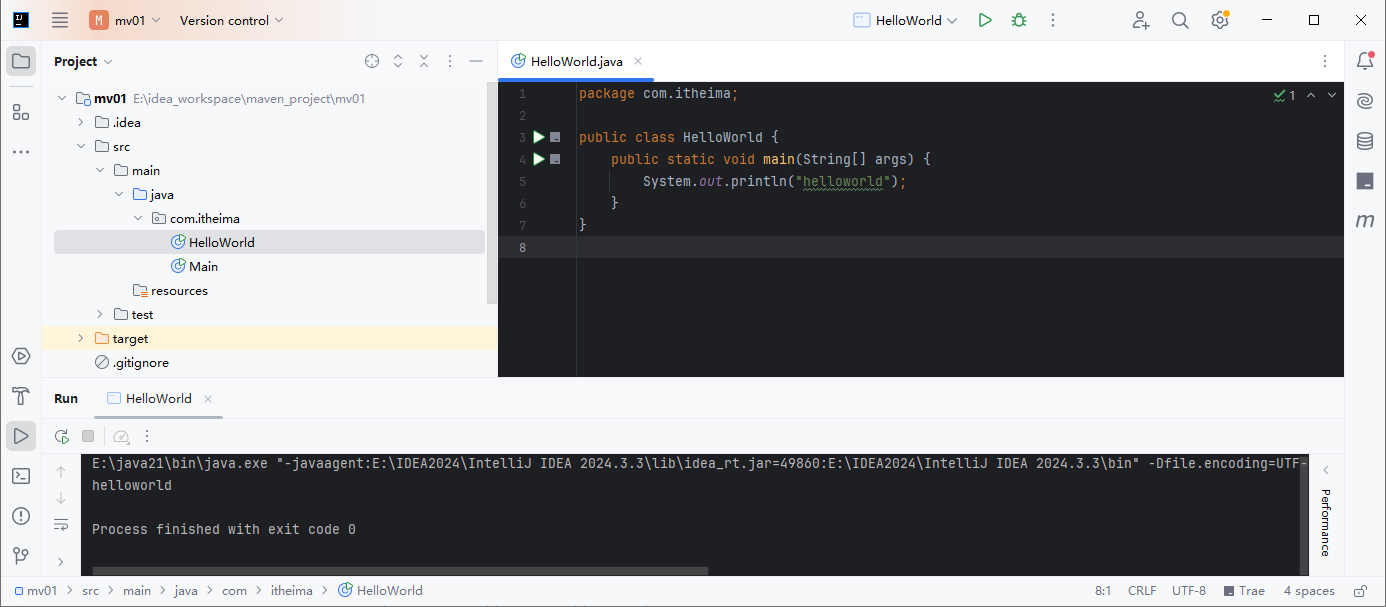The height and width of the screenshot is (607, 1386).
Task: Toggle file read-only lock in status bar
Action: (1360, 591)
